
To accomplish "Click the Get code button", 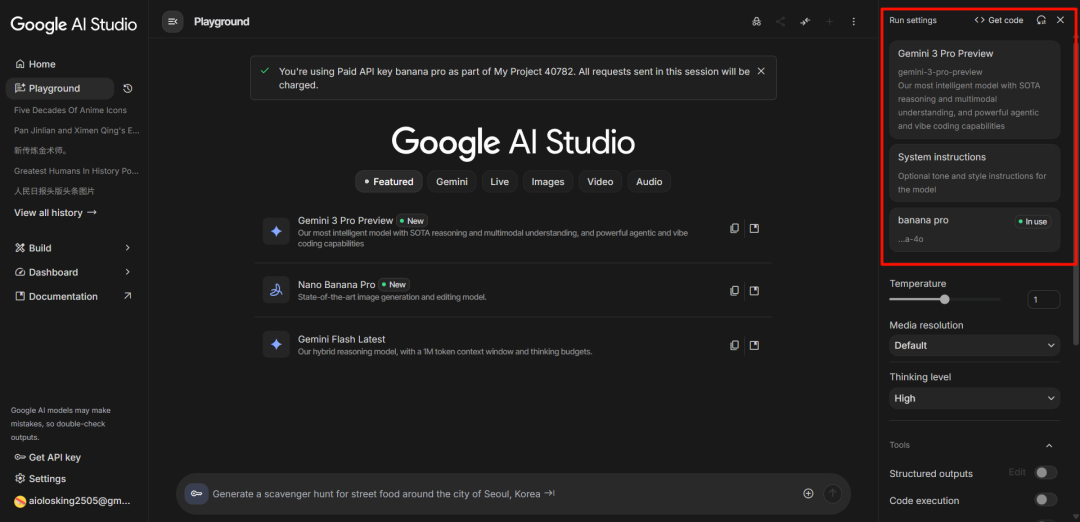I will tap(999, 20).
